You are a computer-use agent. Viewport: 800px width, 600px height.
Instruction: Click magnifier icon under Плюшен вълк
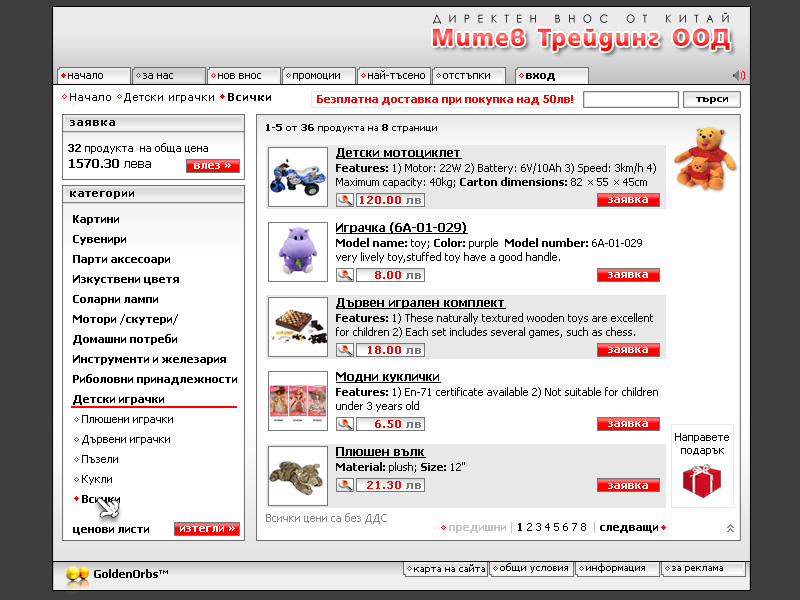[344, 485]
